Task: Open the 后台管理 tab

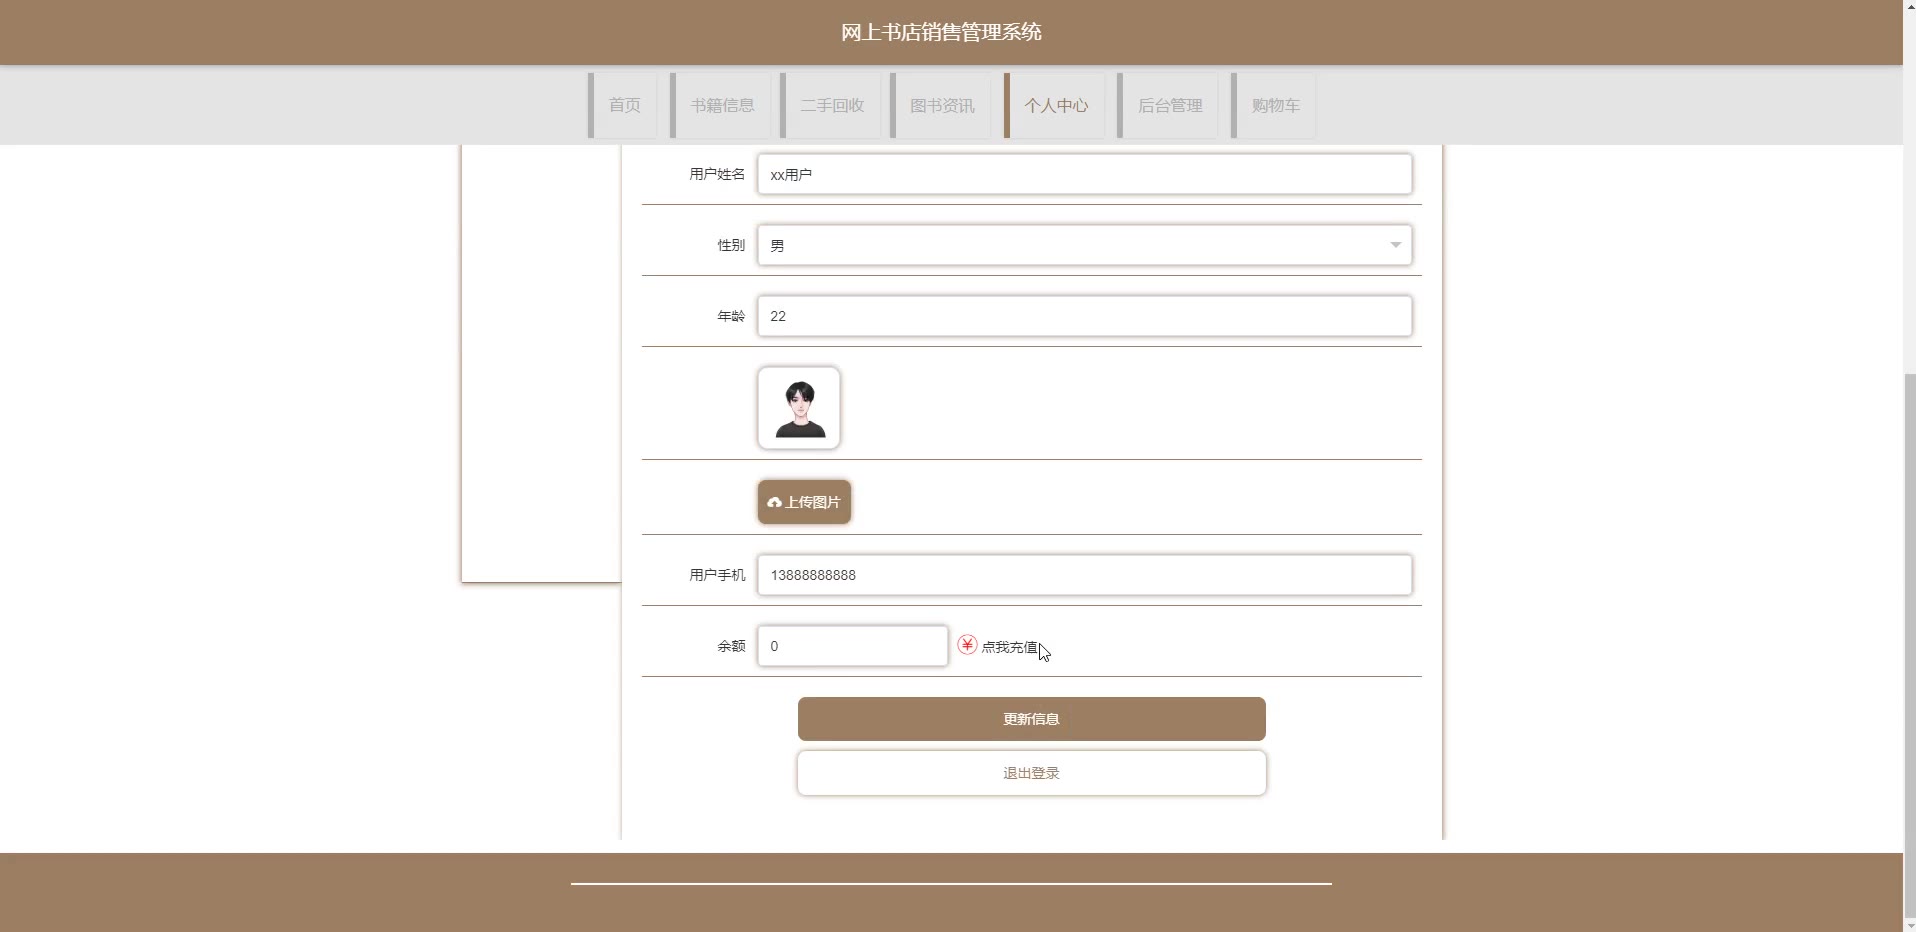Action: click(1170, 105)
